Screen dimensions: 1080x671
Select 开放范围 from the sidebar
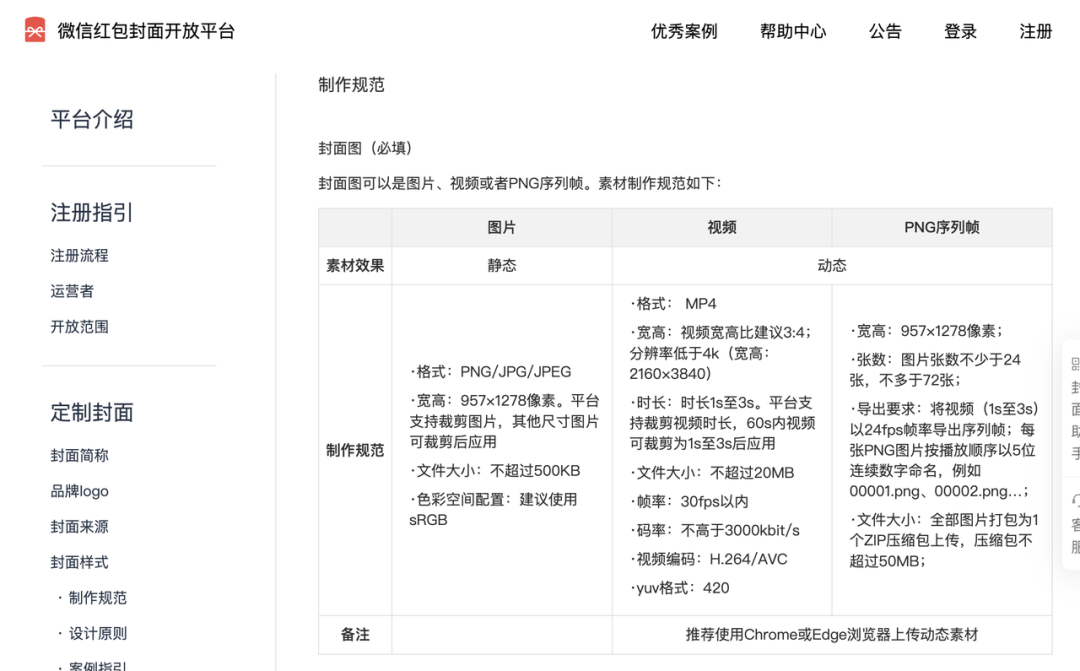(80, 327)
